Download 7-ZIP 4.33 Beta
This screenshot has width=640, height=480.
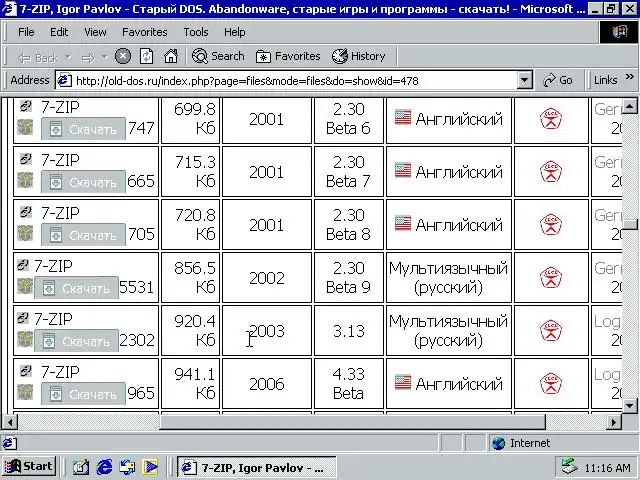pos(83,394)
